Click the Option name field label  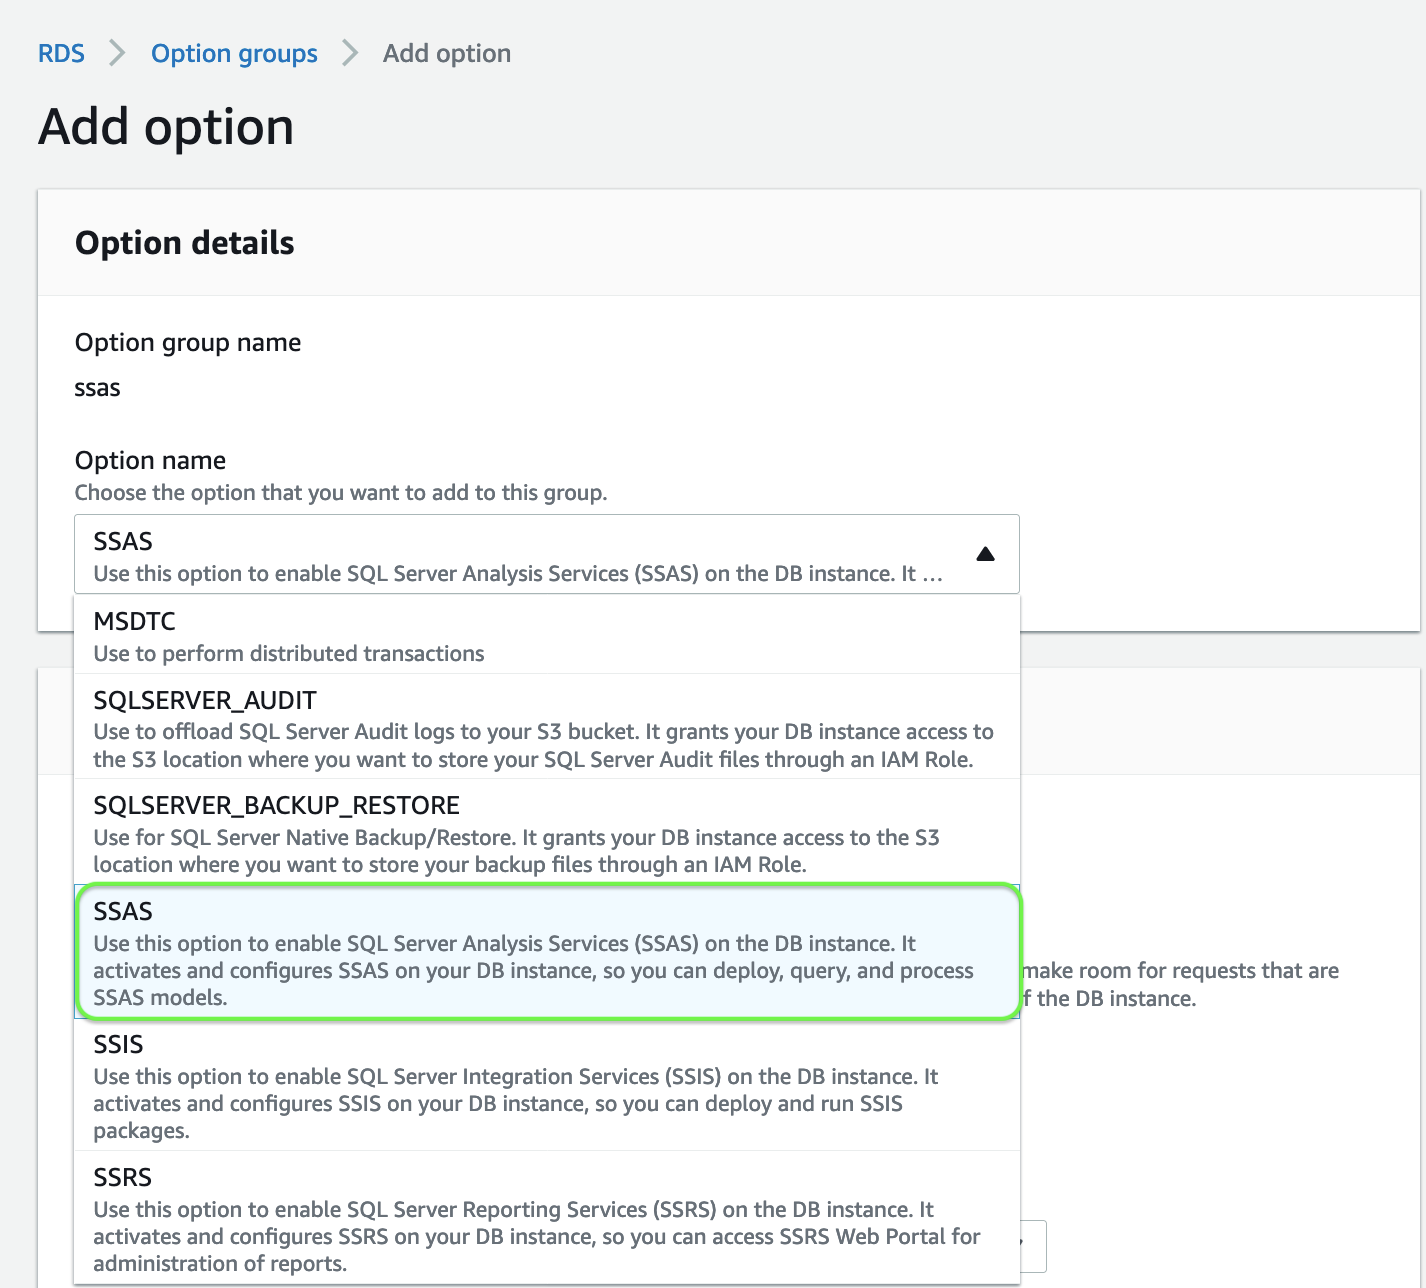(150, 460)
